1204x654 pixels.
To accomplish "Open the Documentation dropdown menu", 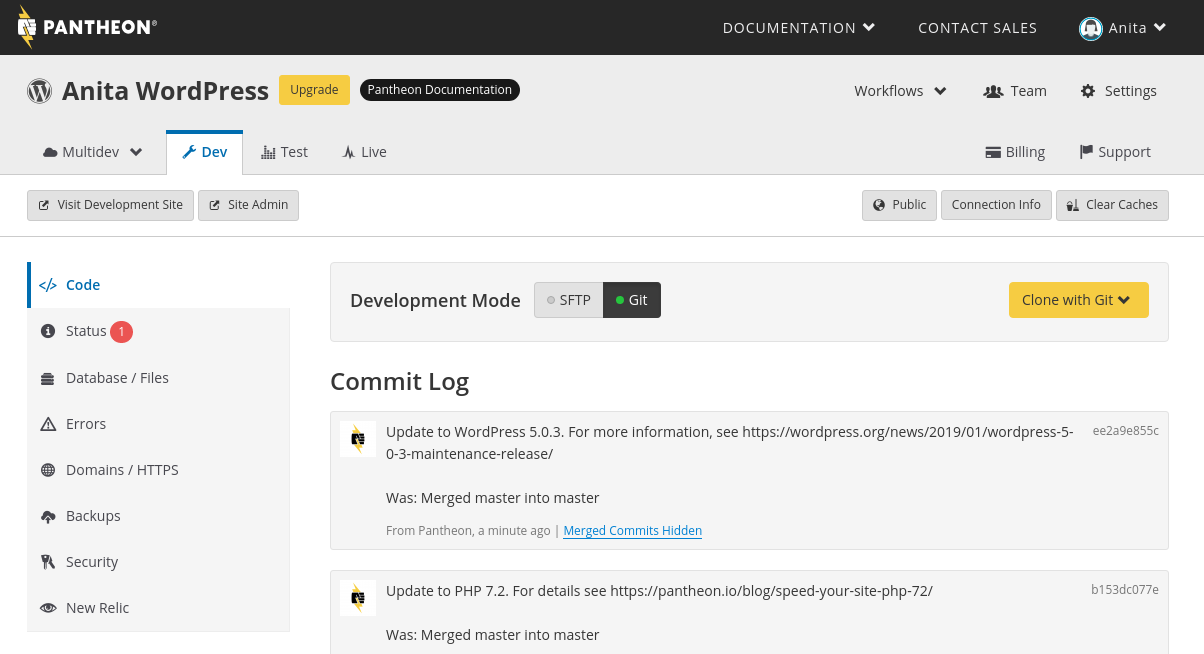I will tap(799, 28).
